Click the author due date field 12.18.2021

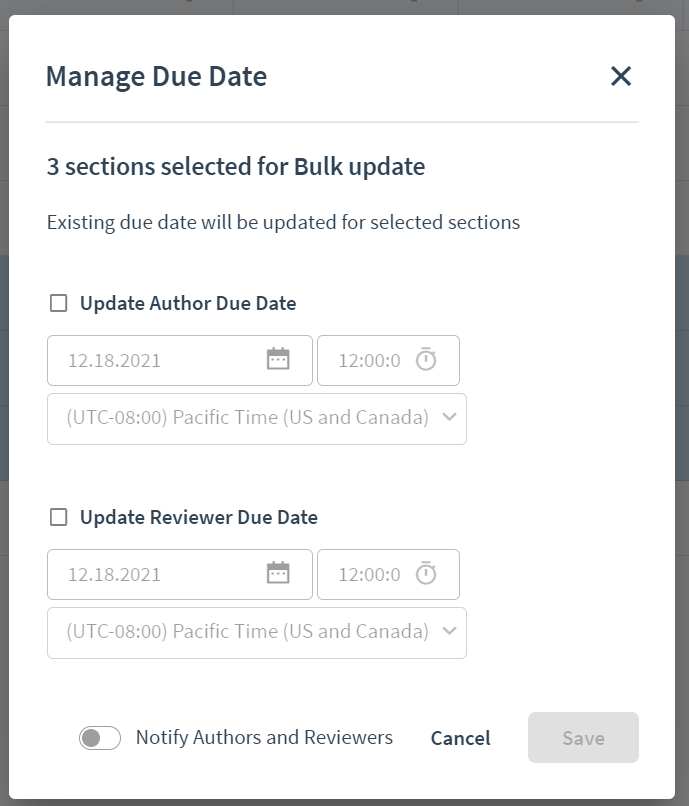180,360
